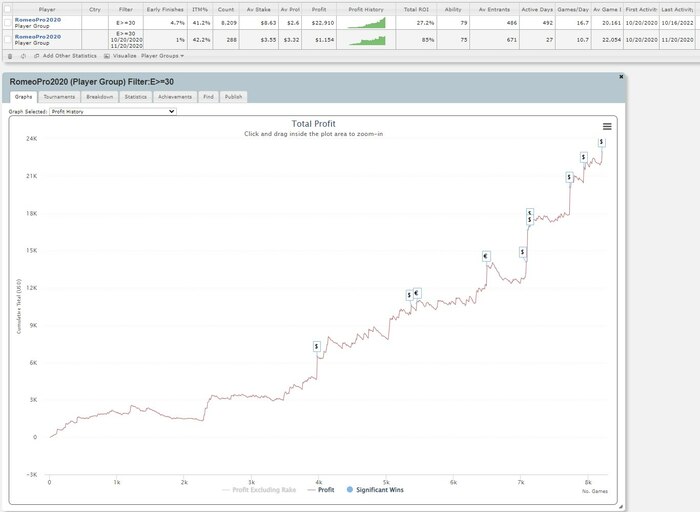The width and height of the screenshot is (700, 512).
Task: Sort by the Games/Day column header
Action: [573, 9]
